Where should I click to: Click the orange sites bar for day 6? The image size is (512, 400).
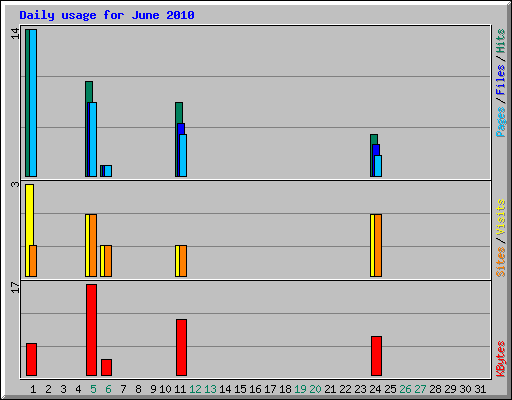click(108, 261)
